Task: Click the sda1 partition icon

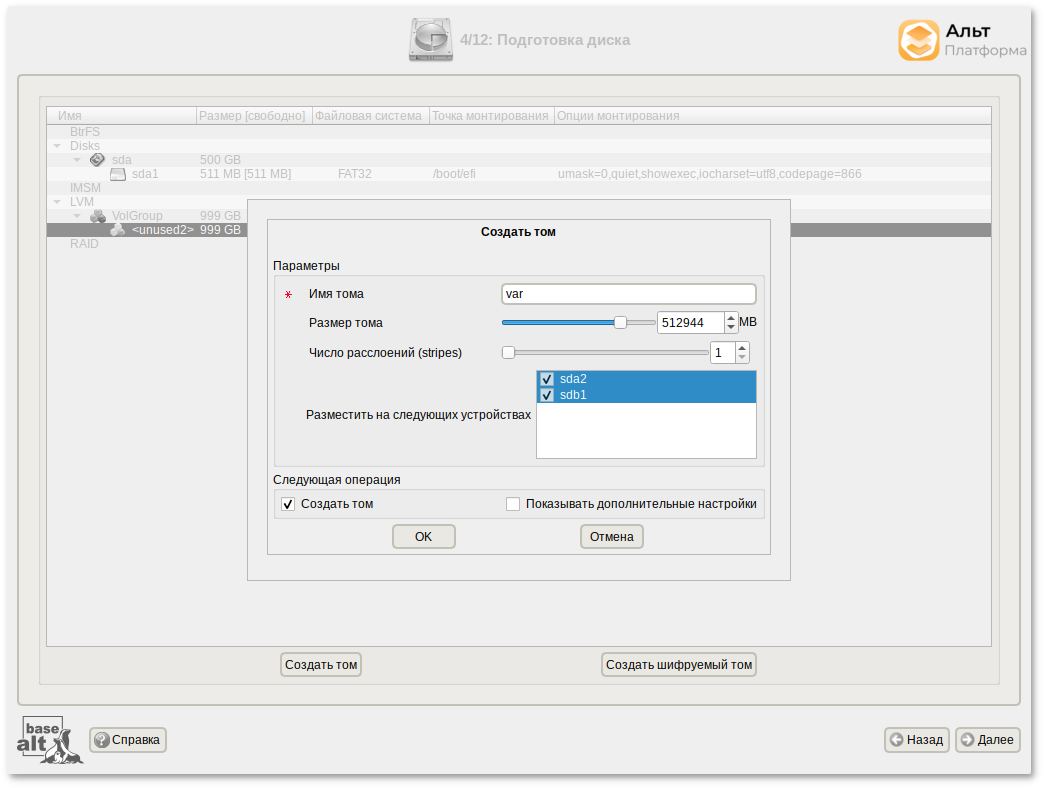Action: click(x=118, y=174)
